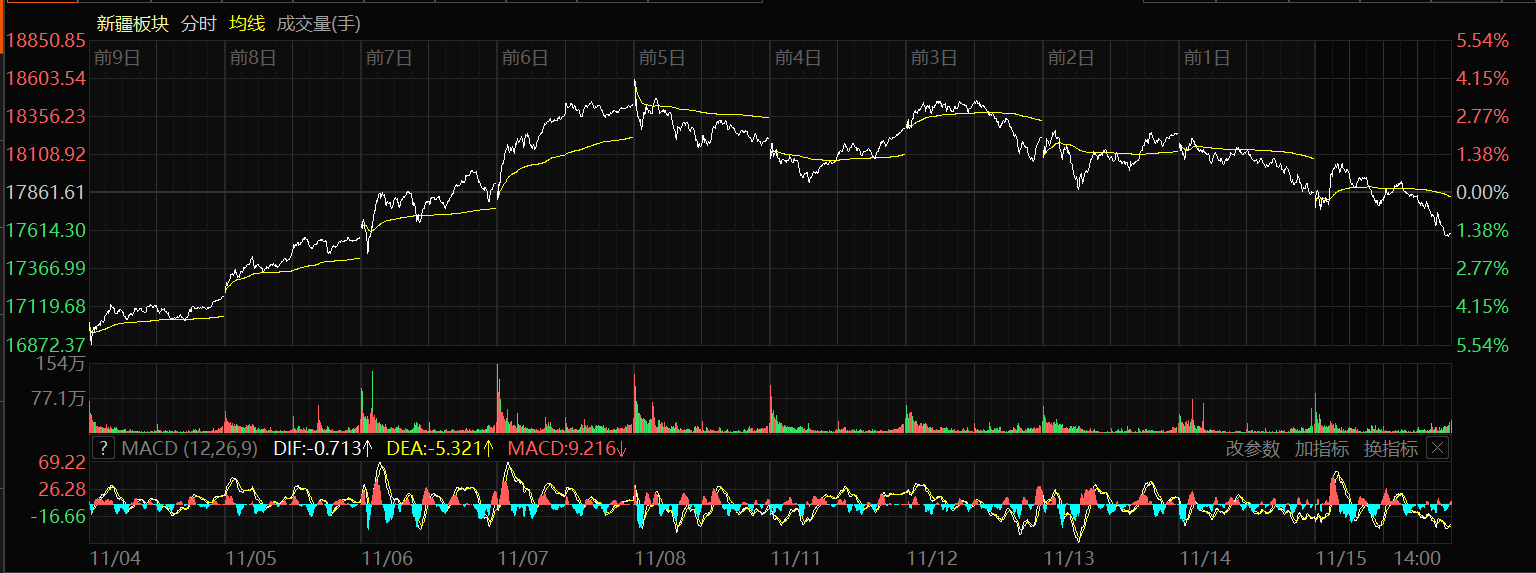1536x573 pixels.
Task: Click the 18108.92 price axis value
Action: pos(46,154)
